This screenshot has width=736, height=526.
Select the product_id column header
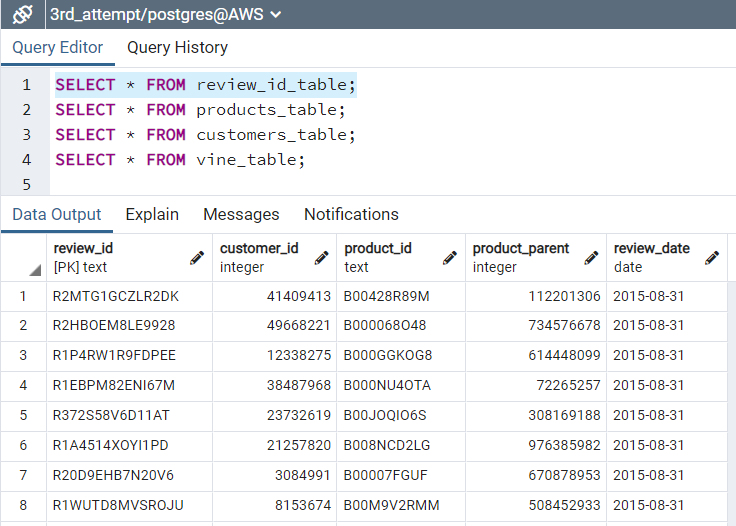401,258
